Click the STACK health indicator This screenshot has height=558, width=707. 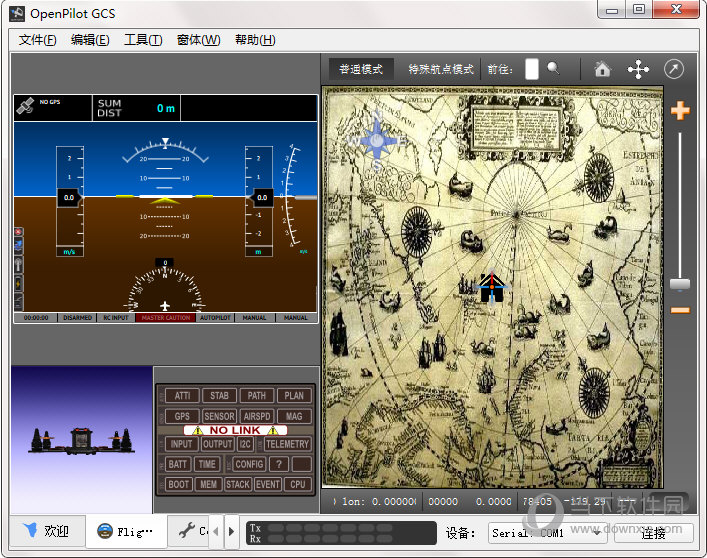click(238, 485)
